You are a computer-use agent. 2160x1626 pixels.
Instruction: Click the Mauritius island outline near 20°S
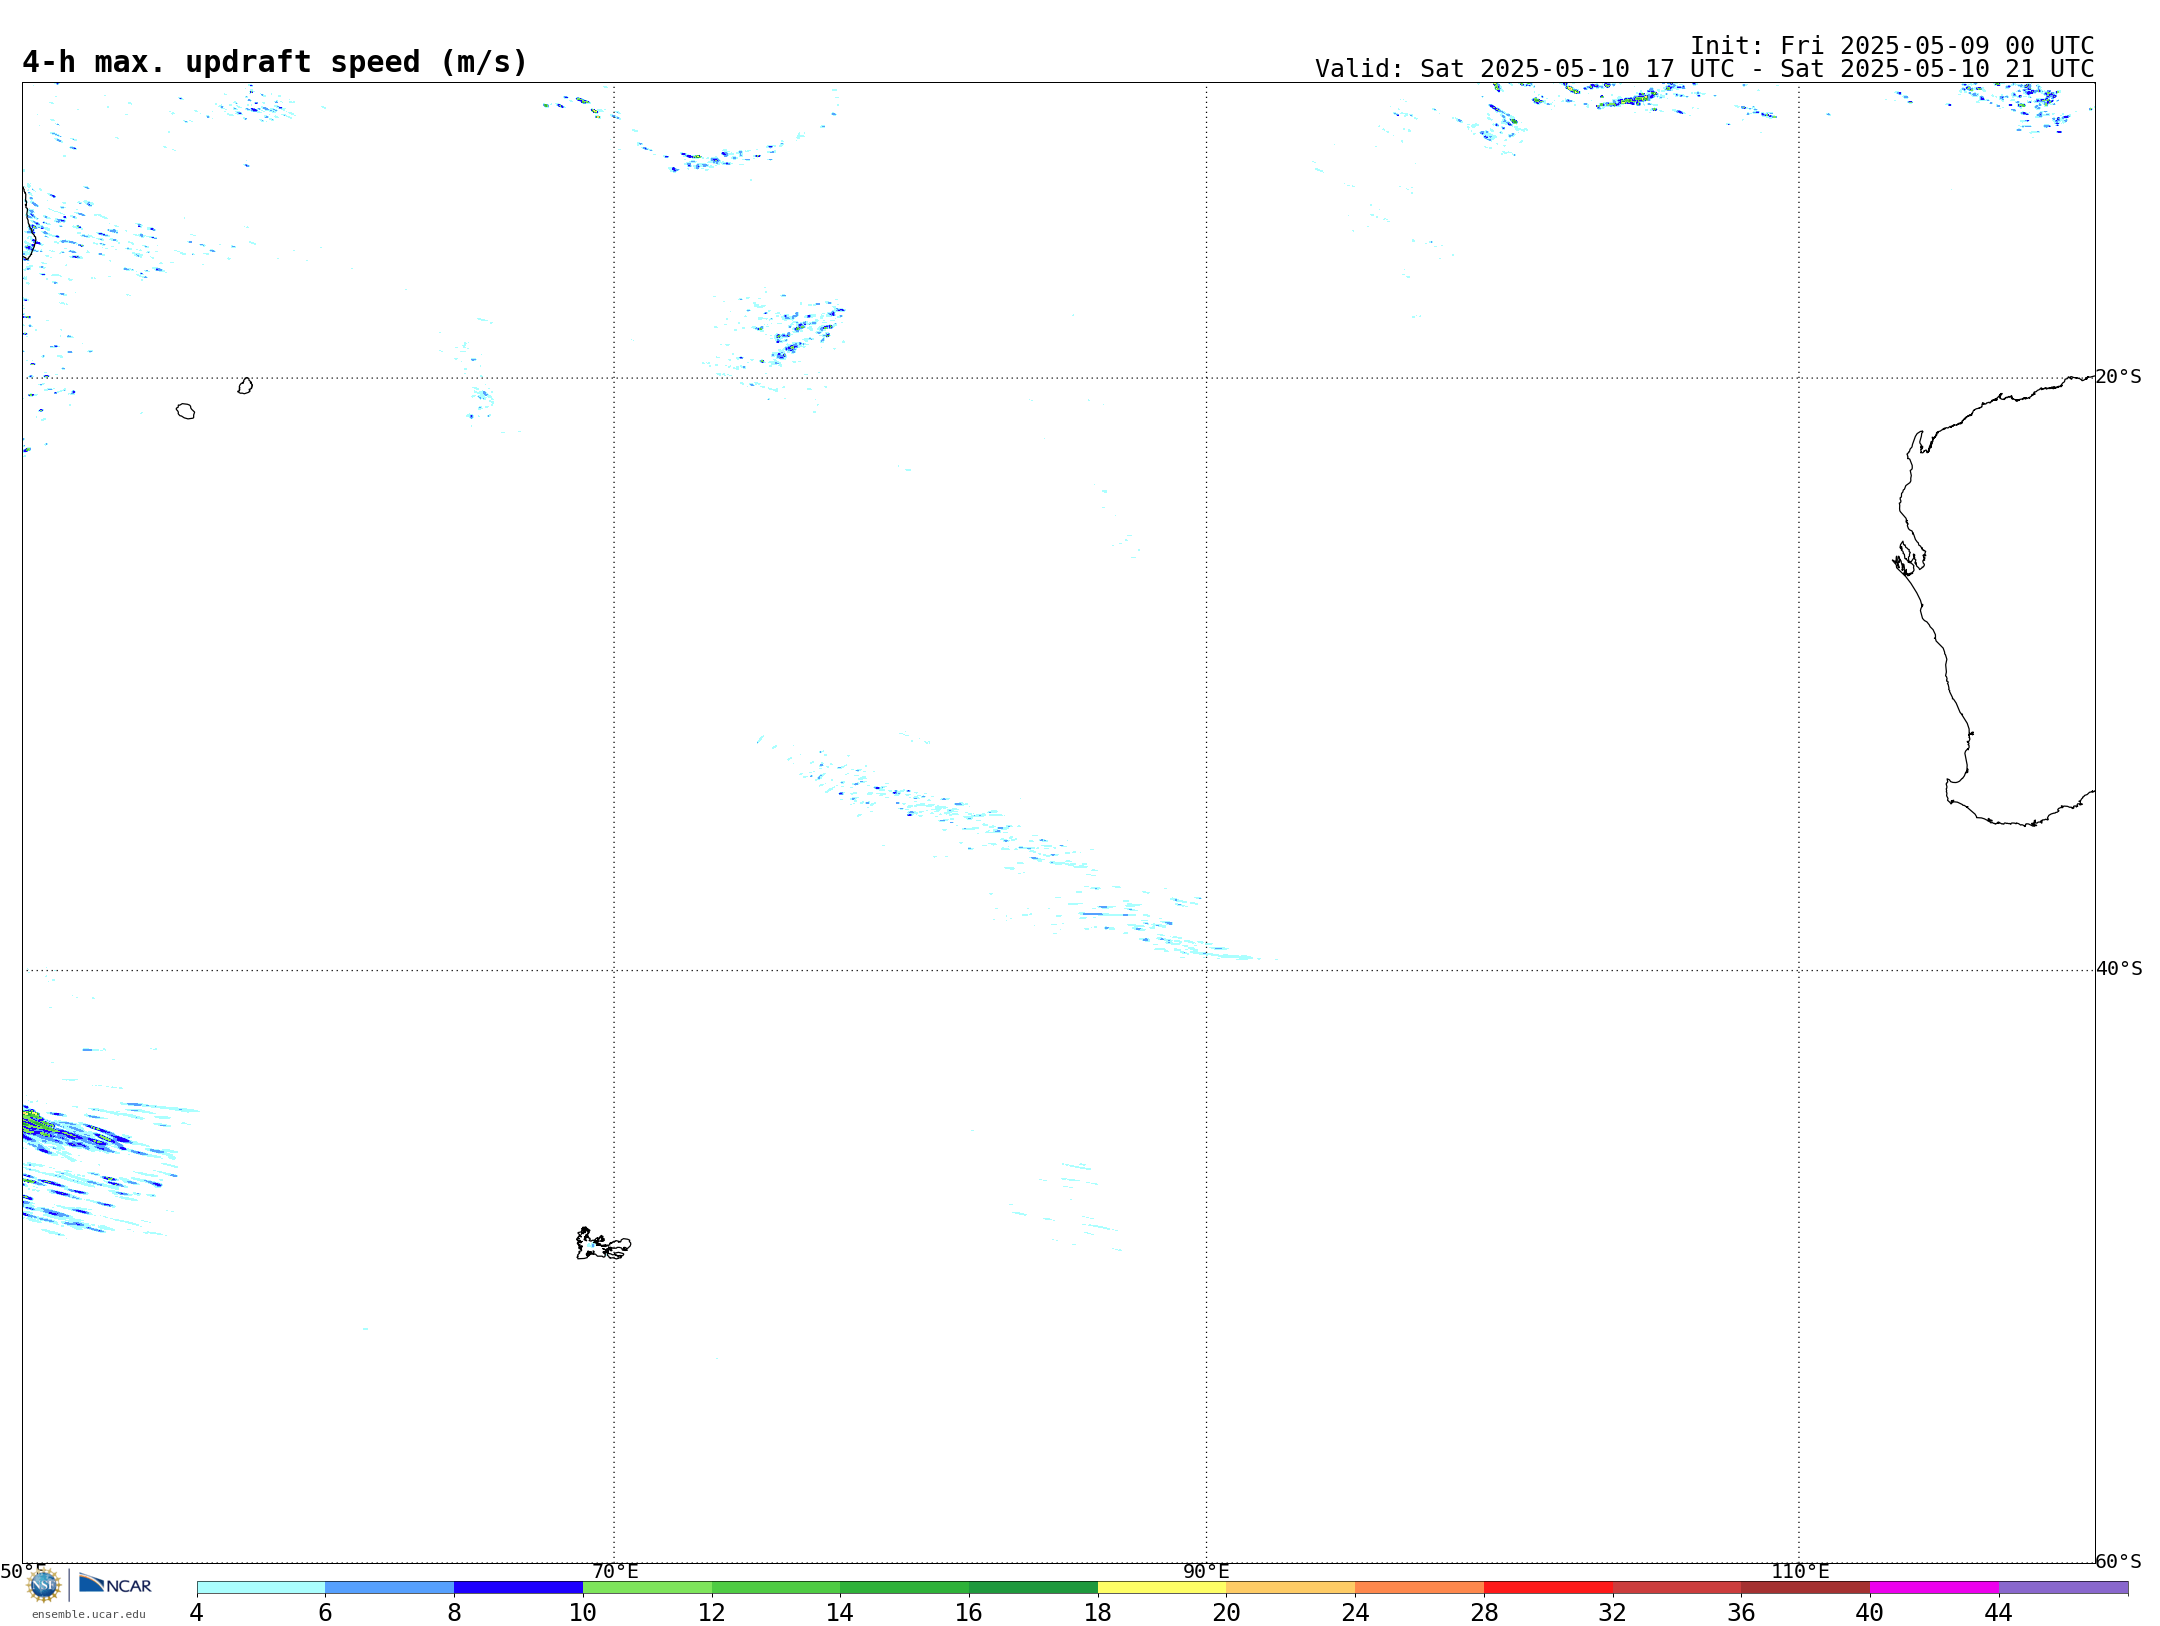[245, 386]
